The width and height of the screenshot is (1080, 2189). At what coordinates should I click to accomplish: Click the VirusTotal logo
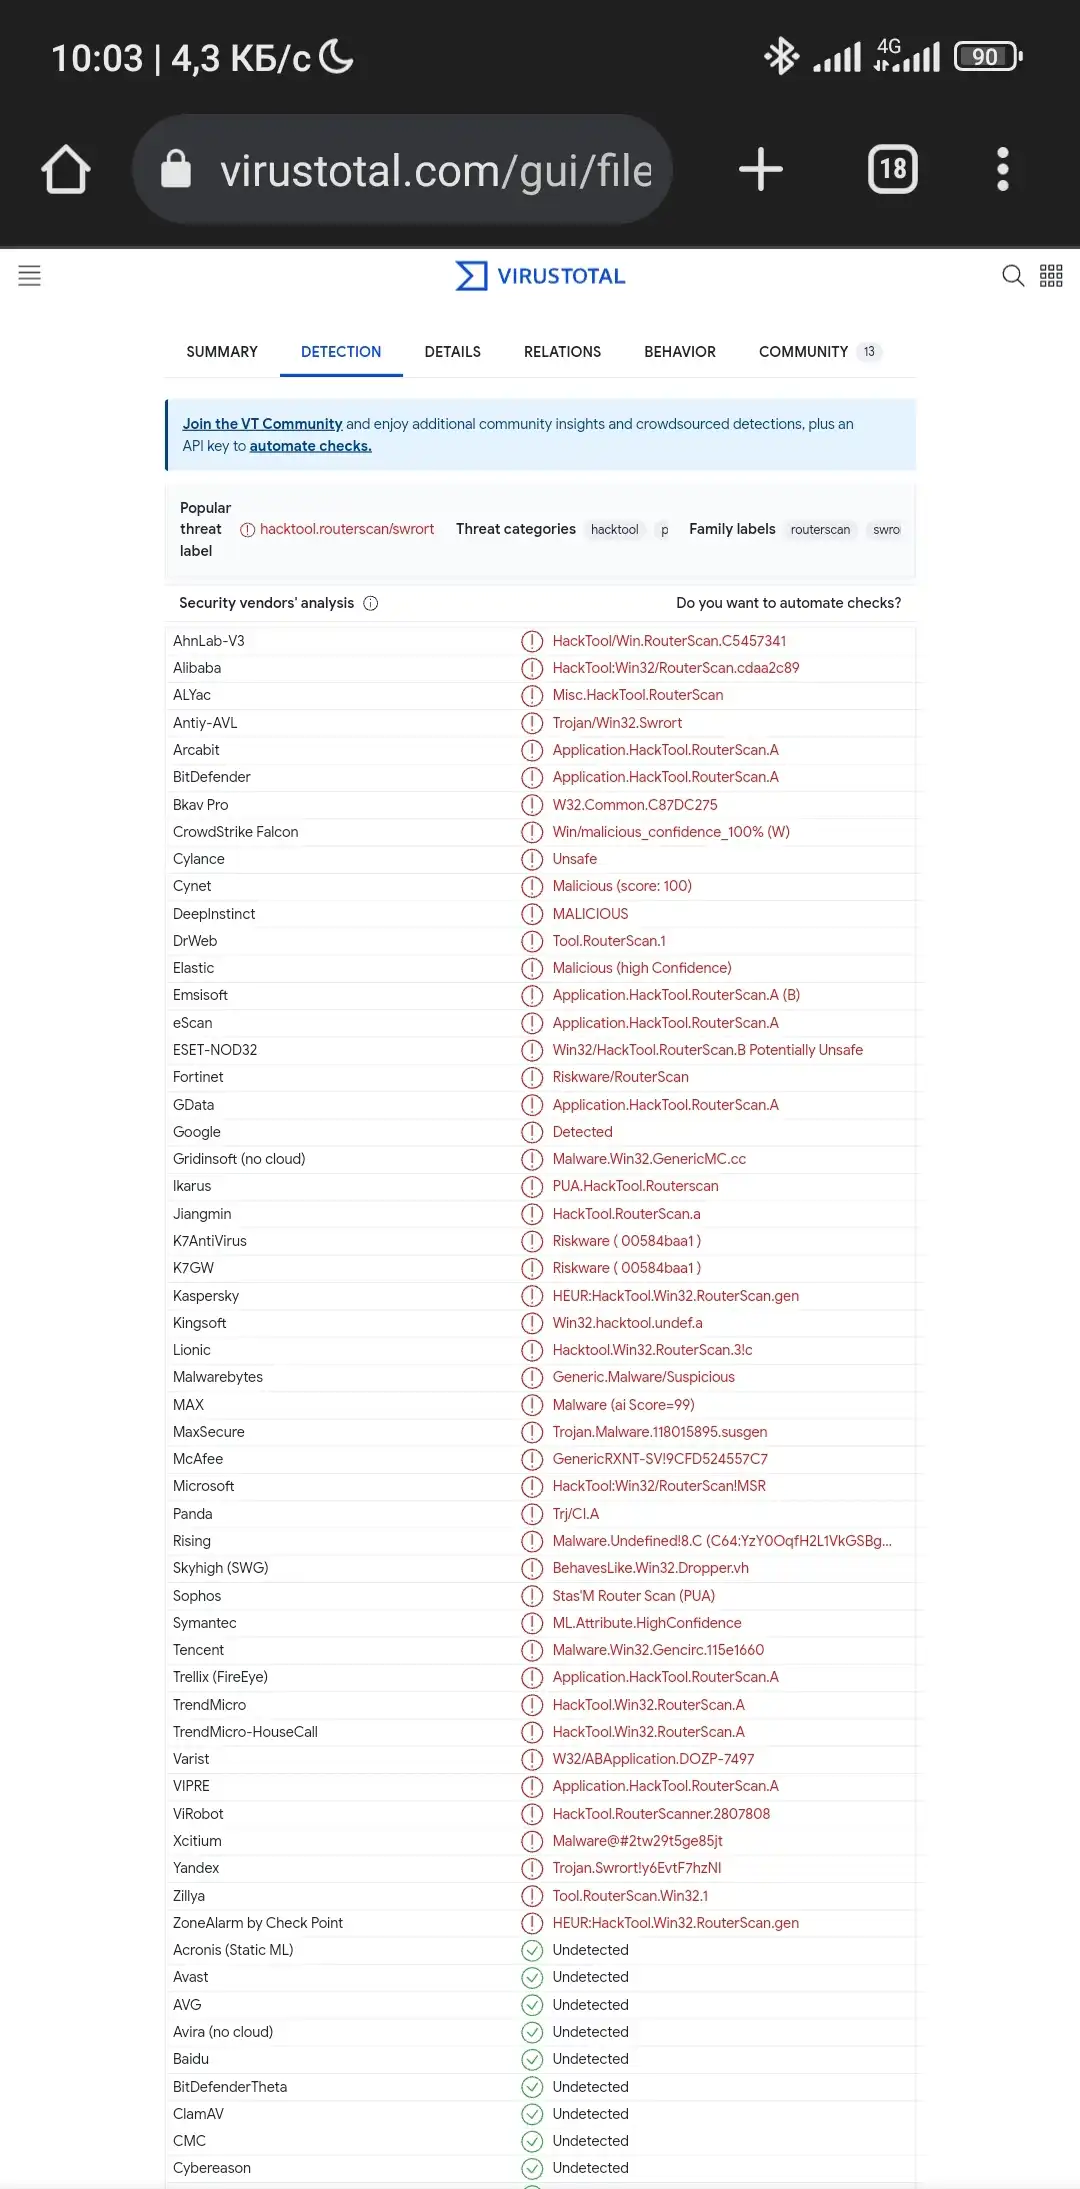click(541, 276)
